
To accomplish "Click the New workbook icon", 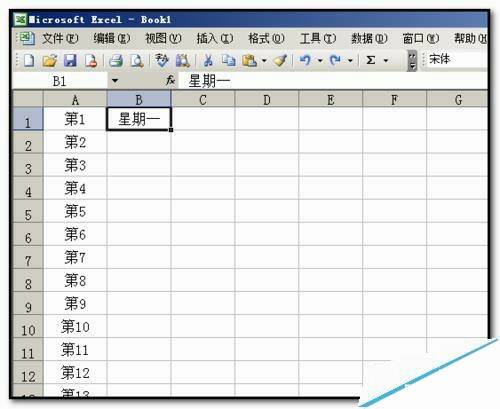I will click(29, 61).
